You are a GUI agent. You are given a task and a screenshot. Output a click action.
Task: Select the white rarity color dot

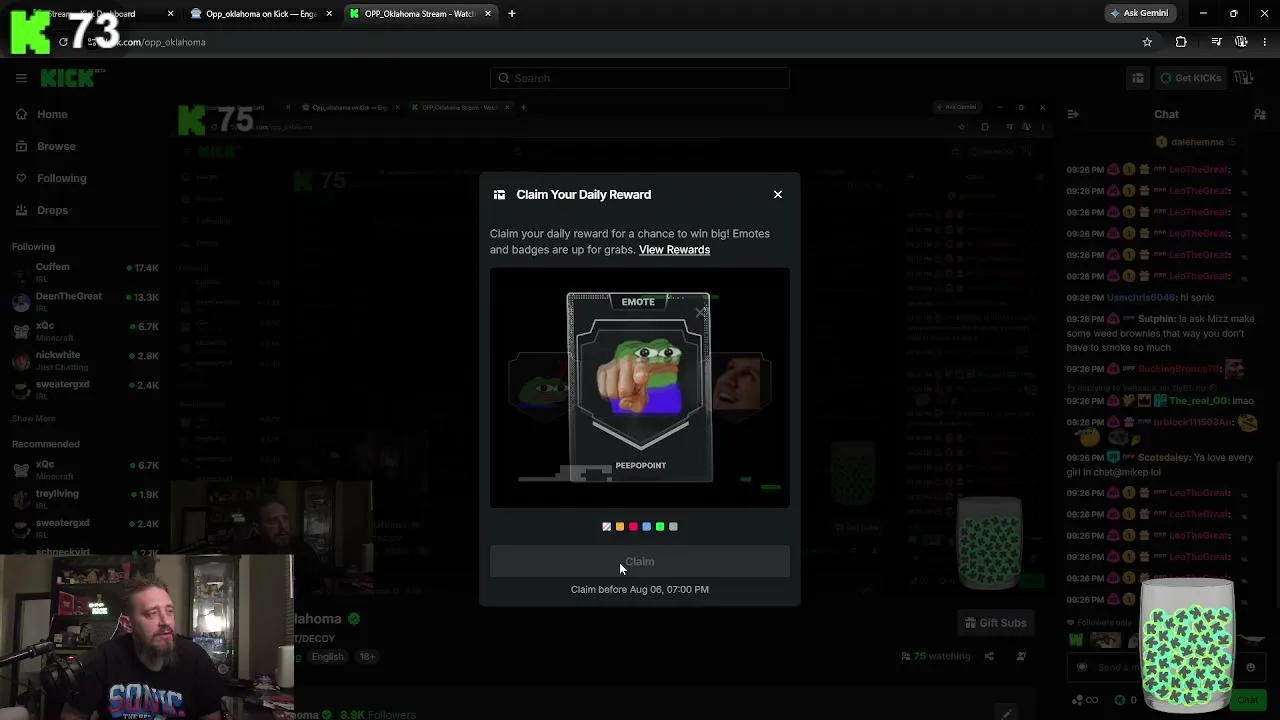606,527
